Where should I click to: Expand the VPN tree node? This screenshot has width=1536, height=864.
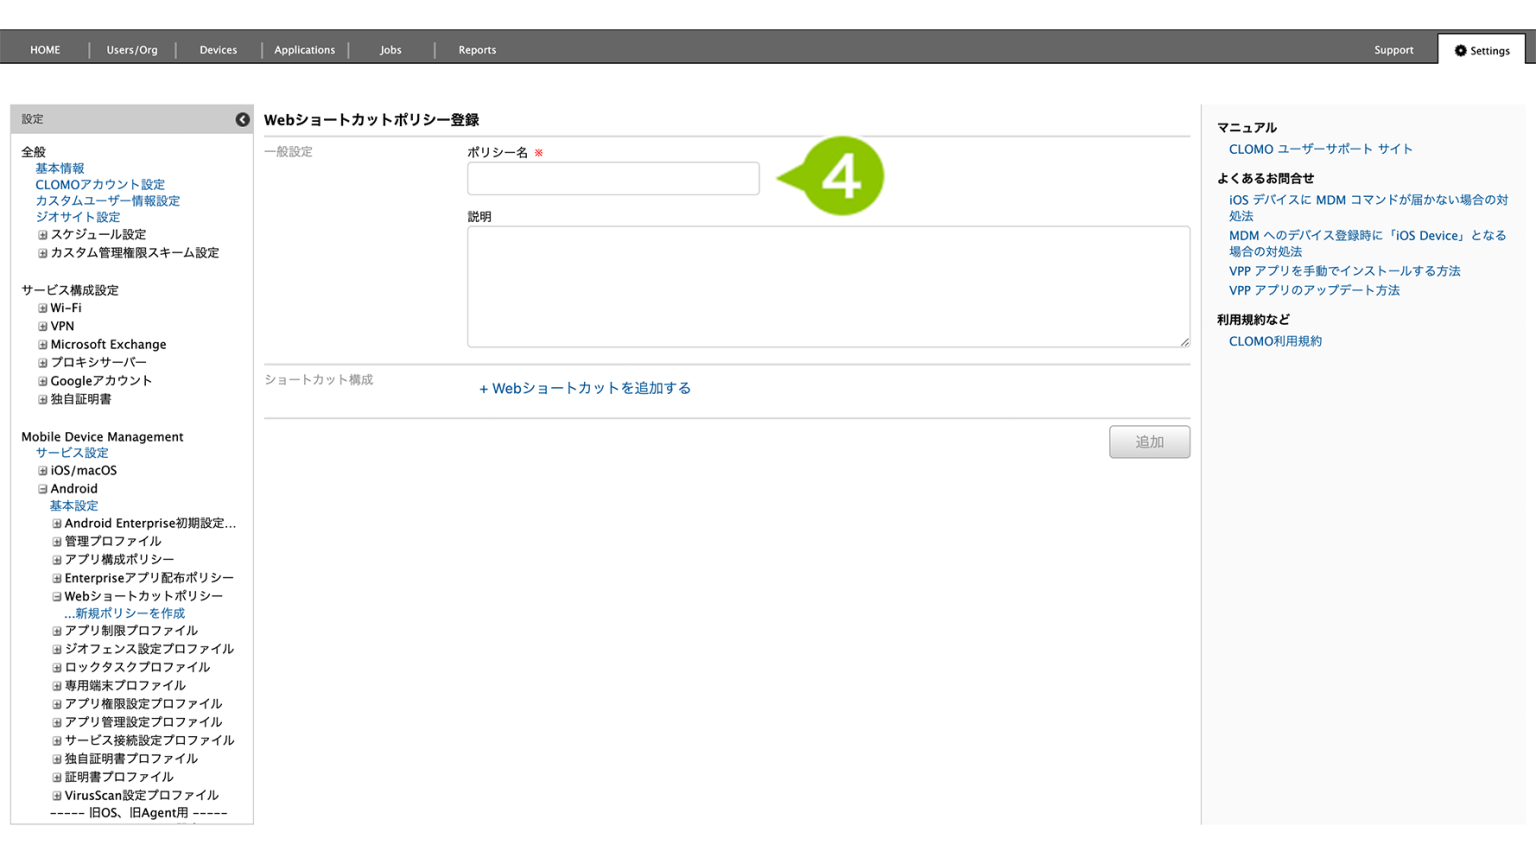[43, 327]
